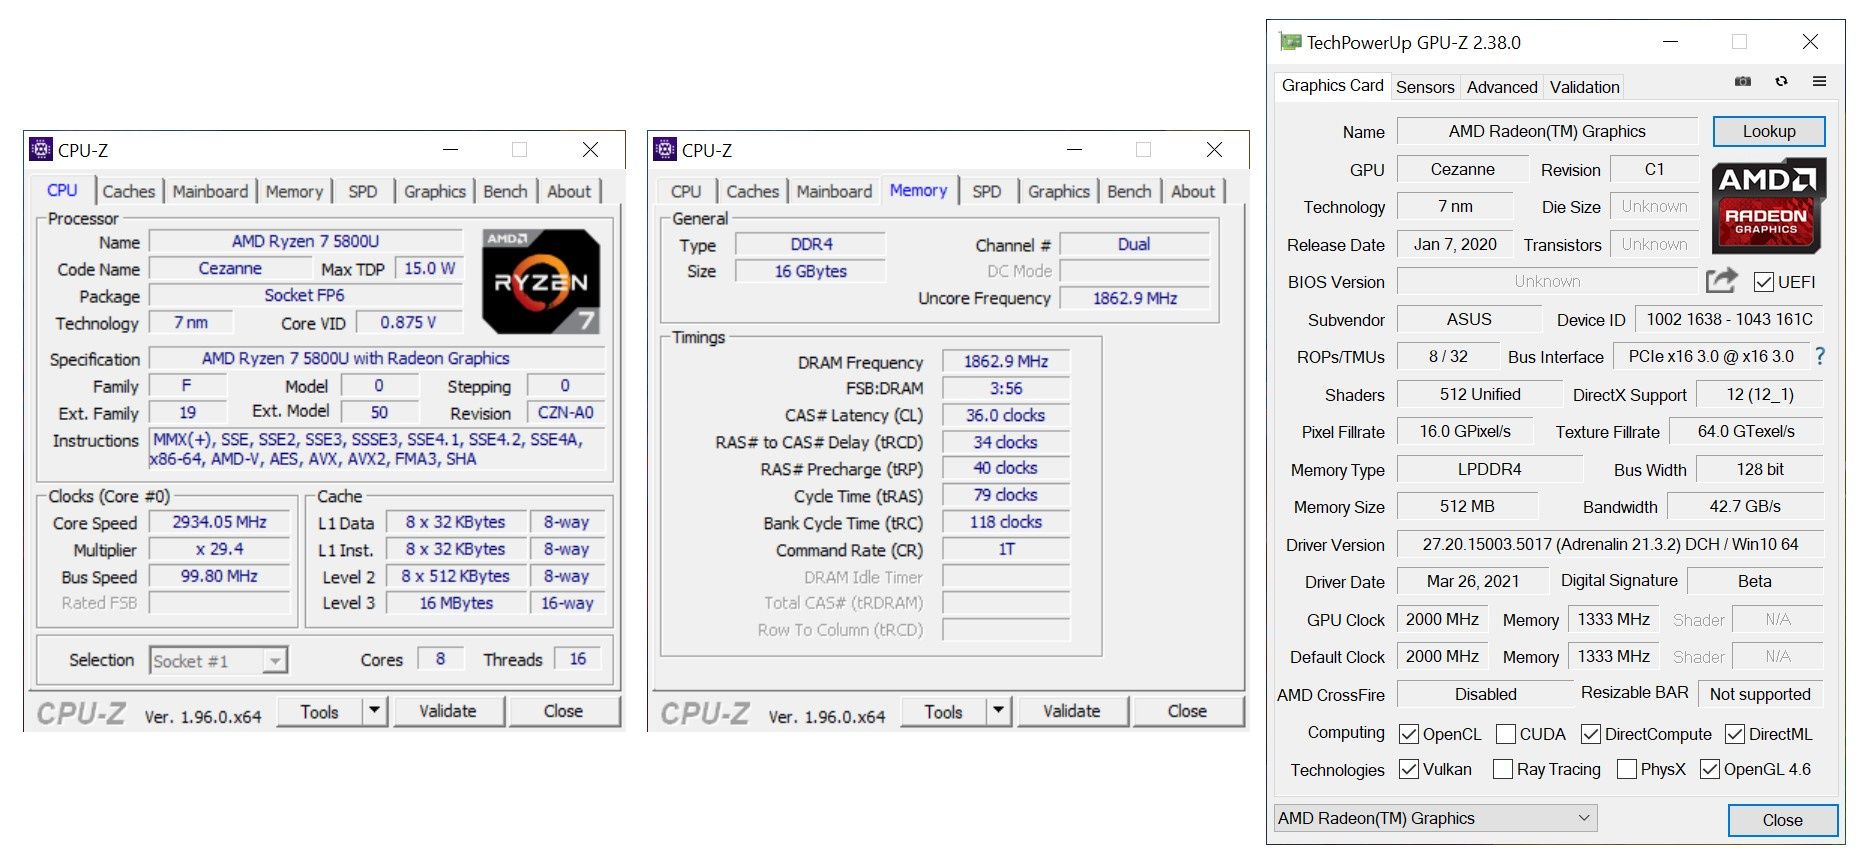Click the Core Speed value 2934.05 MHz
The image size is (1866, 857).
coord(219,522)
